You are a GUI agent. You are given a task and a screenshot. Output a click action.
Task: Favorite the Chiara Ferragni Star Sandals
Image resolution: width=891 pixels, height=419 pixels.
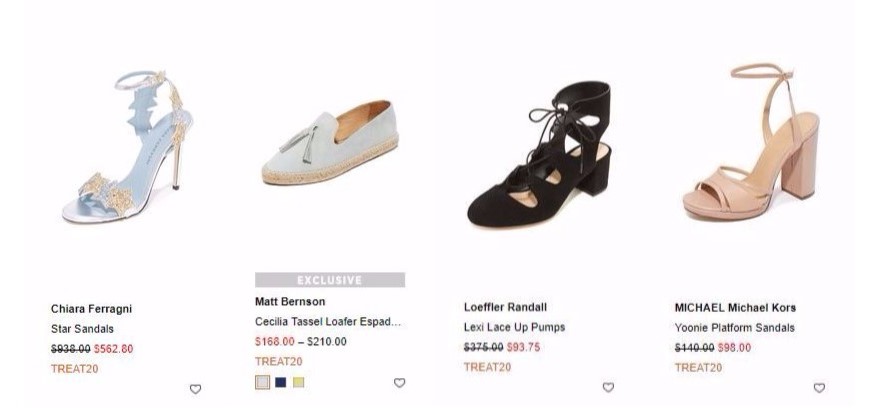(195, 389)
